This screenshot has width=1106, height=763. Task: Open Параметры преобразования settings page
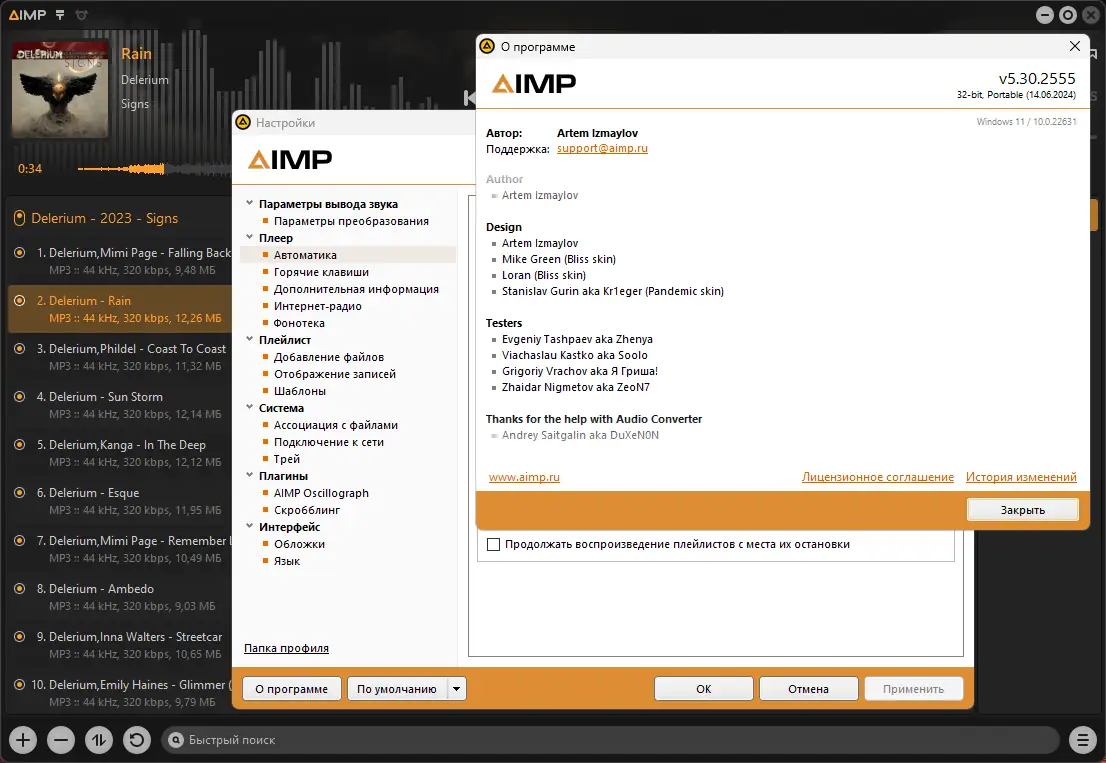[351, 221]
